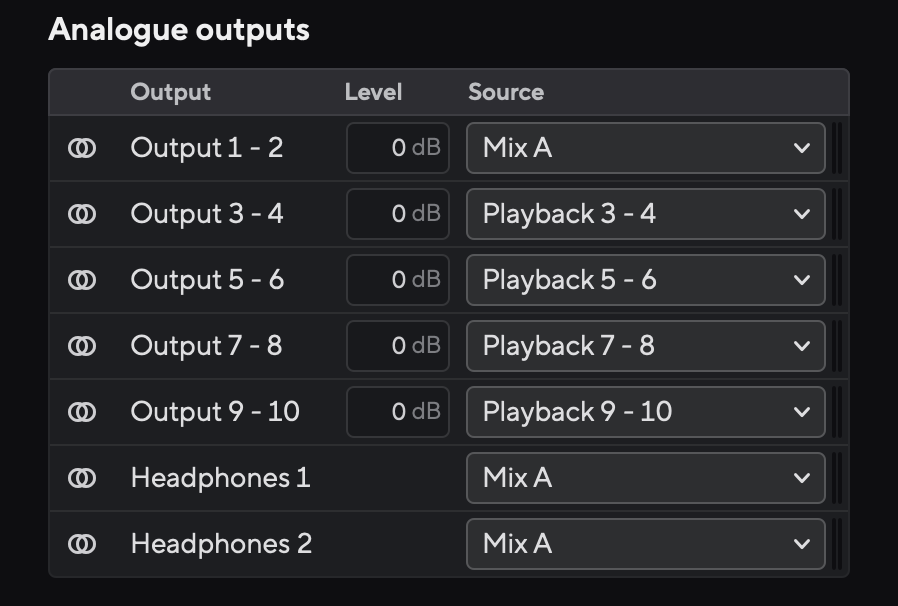
Task: Click the level input for Output 5 - 6
Action: (x=397, y=280)
